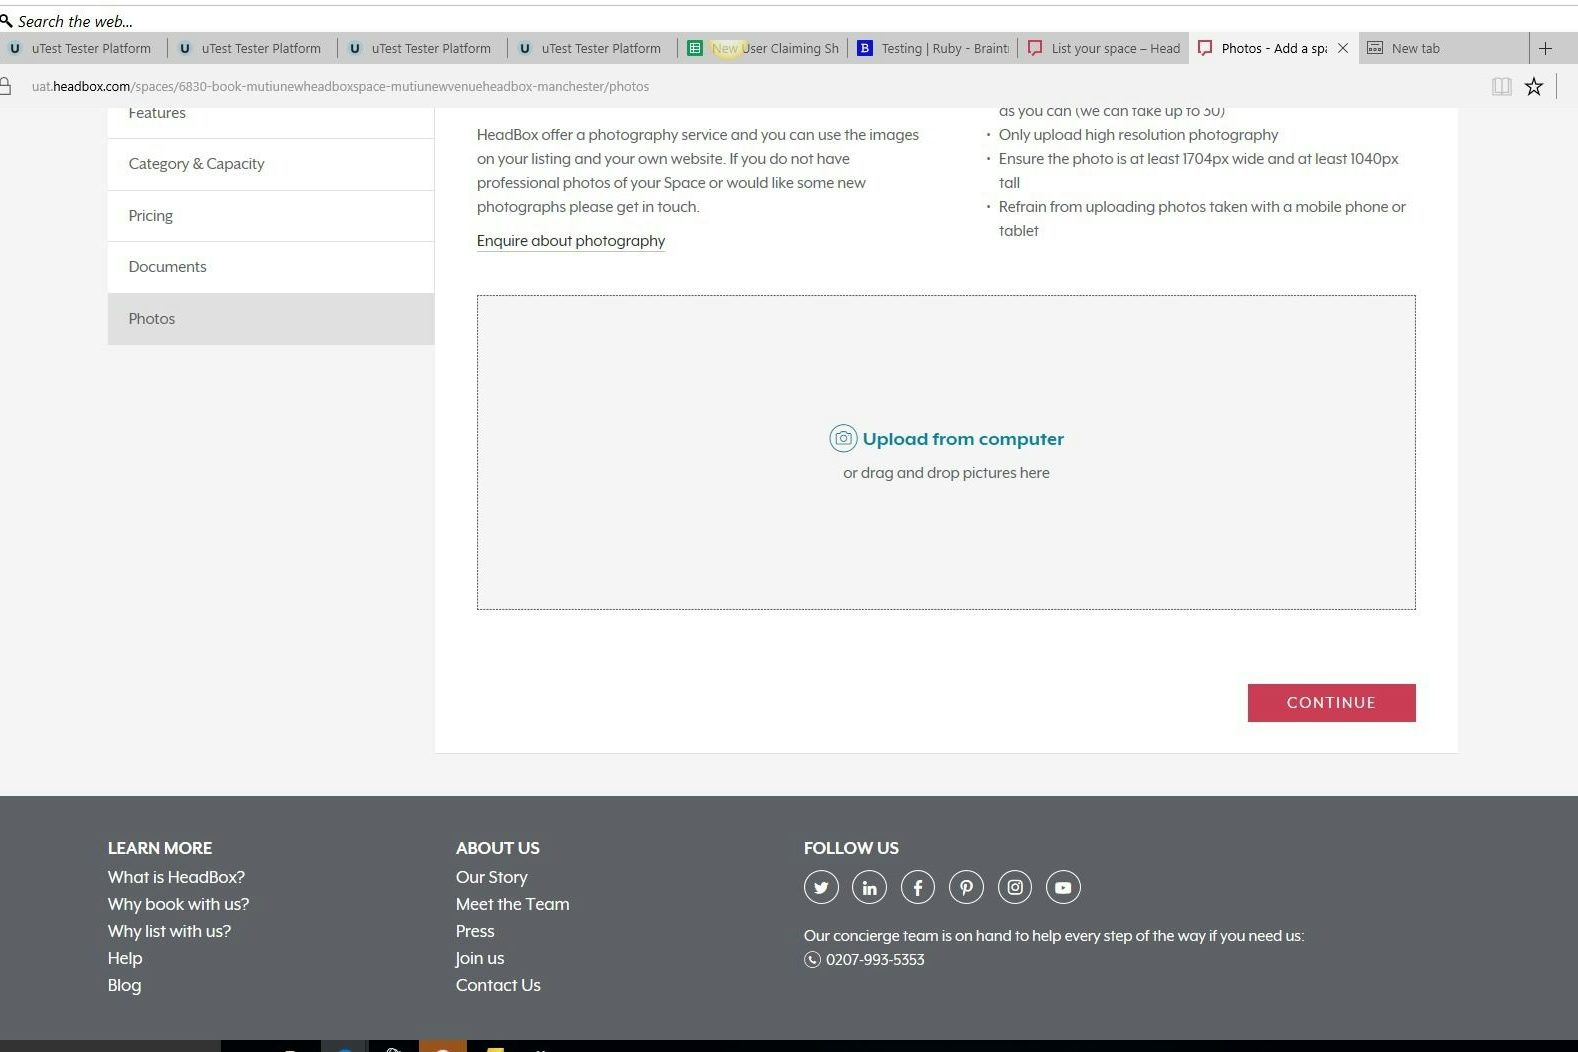Open Documents section in sidebar
Viewport: 1578px width, 1052px height.
point(168,267)
